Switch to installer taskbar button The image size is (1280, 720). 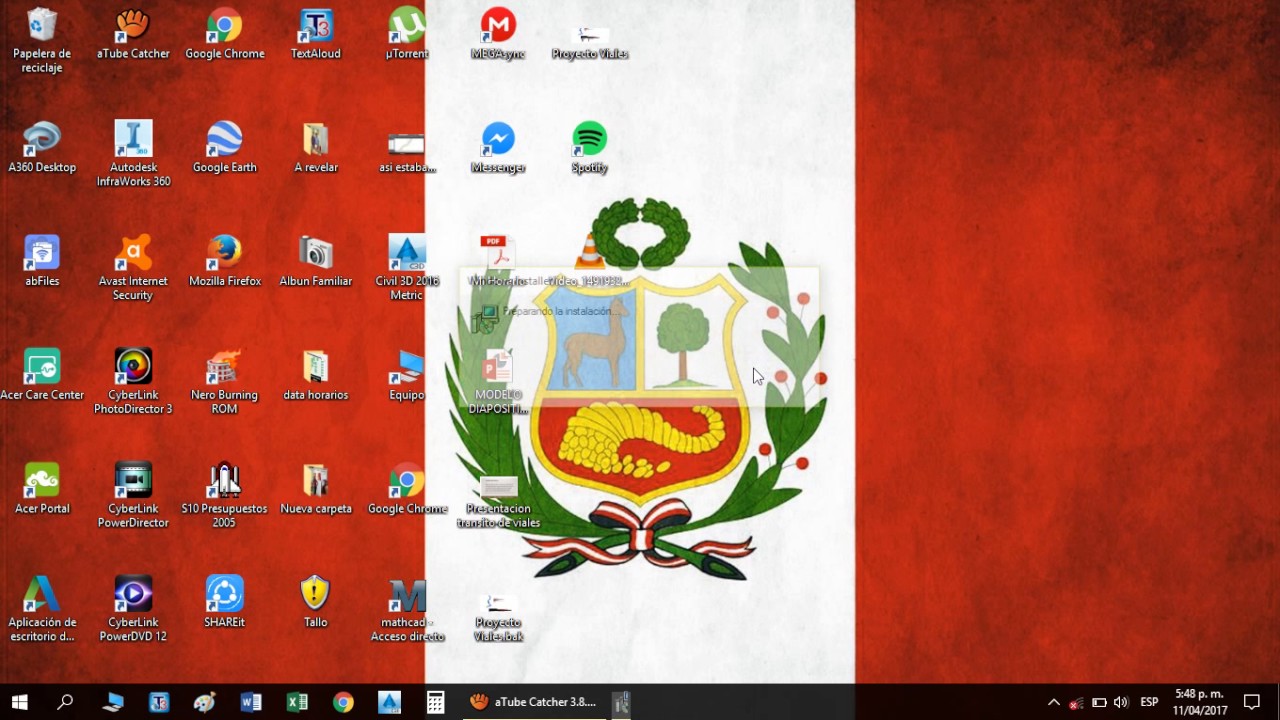(621, 702)
